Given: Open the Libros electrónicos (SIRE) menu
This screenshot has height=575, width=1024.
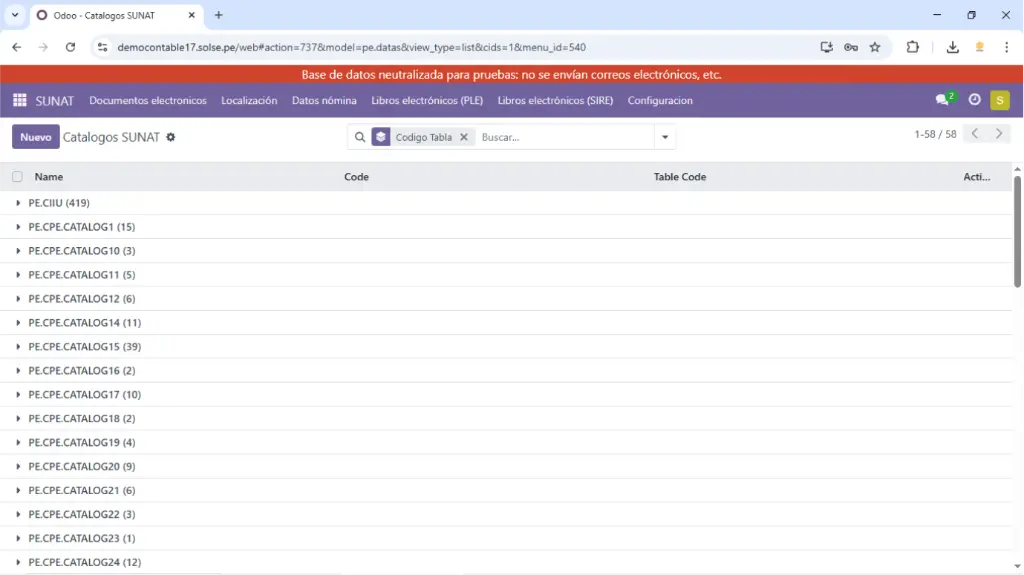Looking at the screenshot, I should 555,101.
